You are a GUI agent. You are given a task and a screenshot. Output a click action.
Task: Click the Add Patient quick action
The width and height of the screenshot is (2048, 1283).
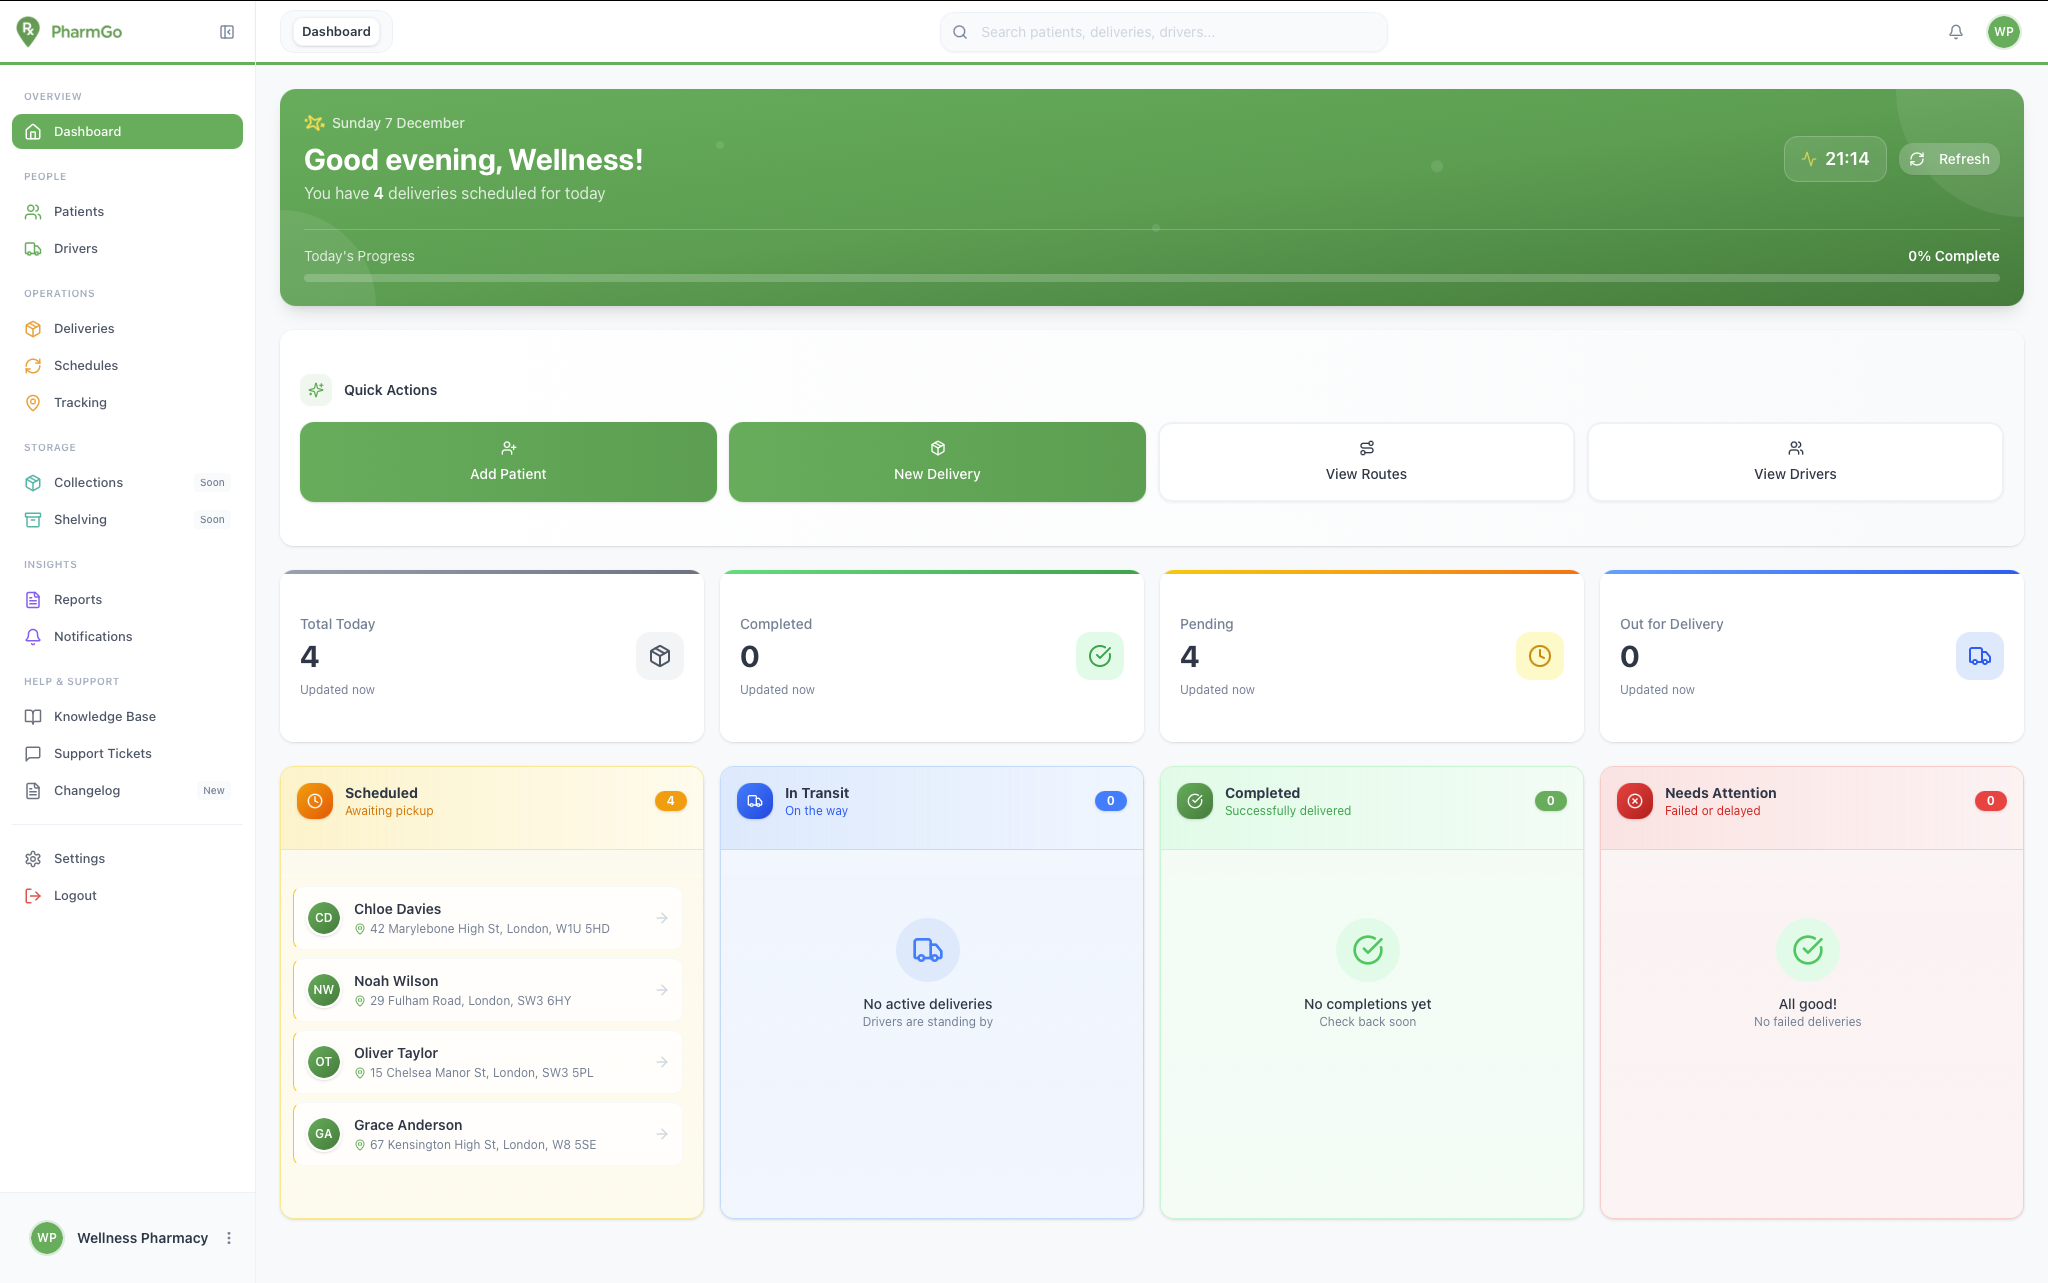point(508,462)
